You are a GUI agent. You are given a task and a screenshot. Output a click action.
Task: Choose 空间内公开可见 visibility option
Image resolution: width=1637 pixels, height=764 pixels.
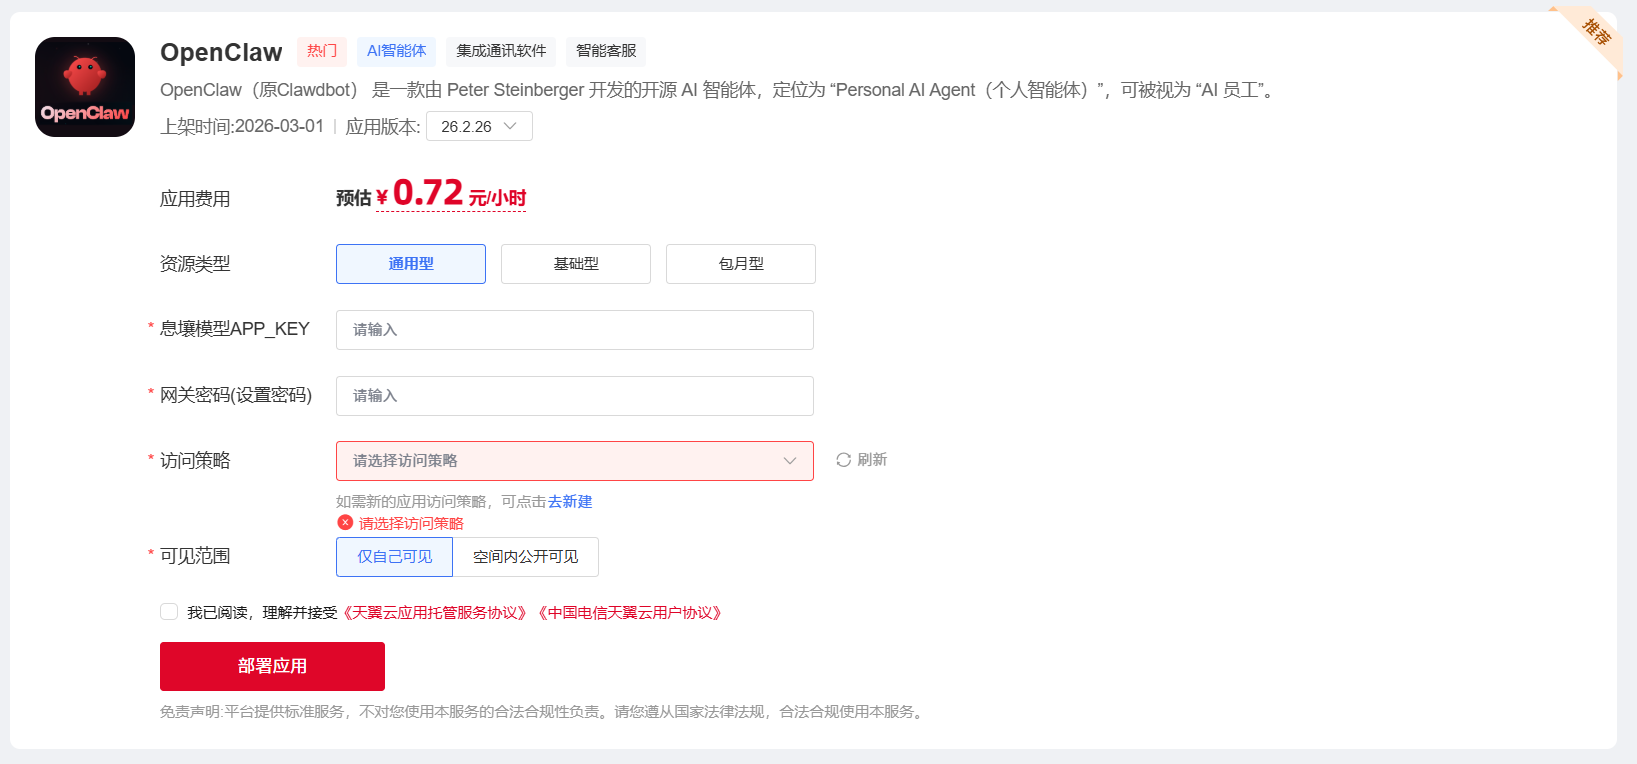pyautogui.click(x=526, y=557)
